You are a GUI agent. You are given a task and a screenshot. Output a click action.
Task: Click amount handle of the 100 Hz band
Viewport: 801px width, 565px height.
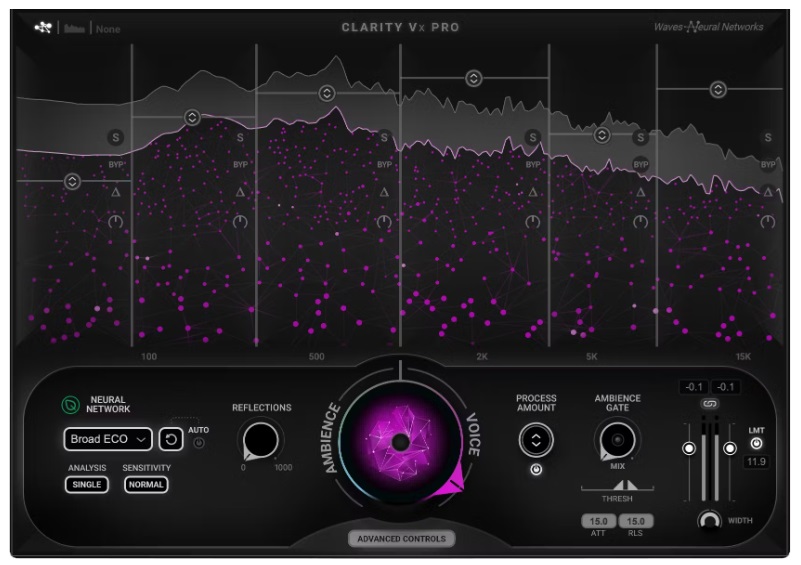tap(192, 118)
